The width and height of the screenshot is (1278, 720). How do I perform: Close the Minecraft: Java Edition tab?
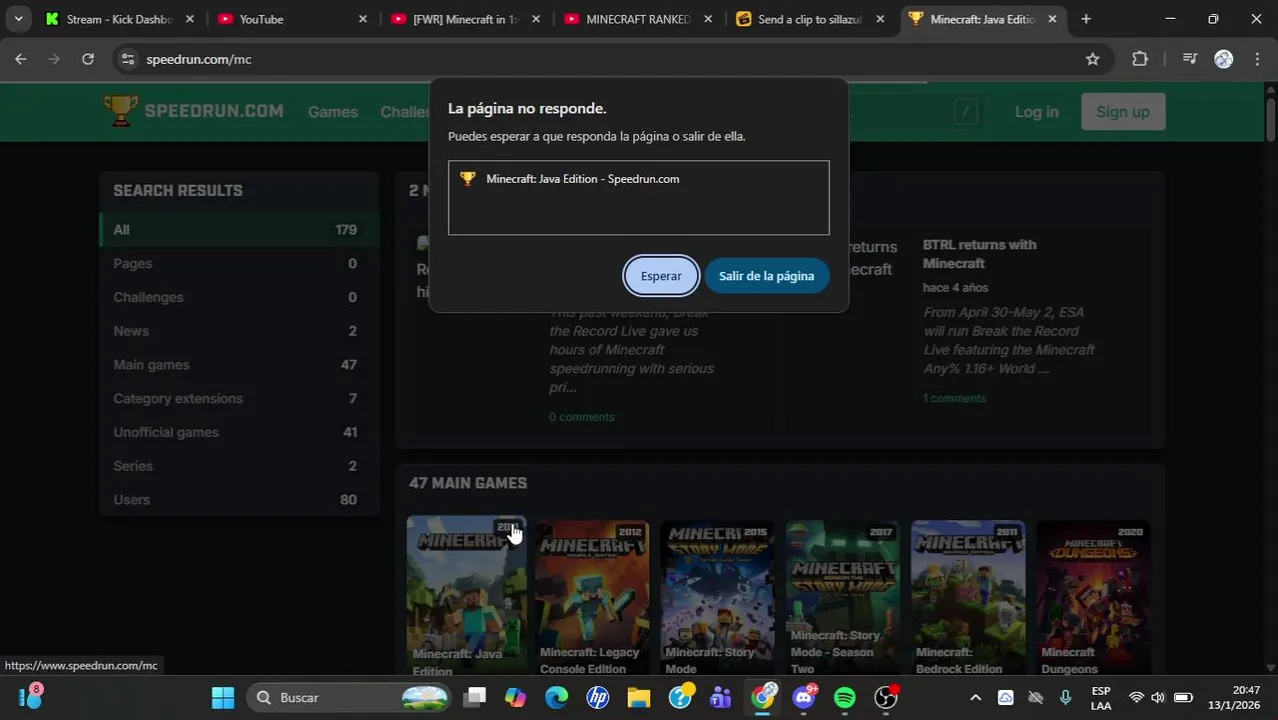1052,19
